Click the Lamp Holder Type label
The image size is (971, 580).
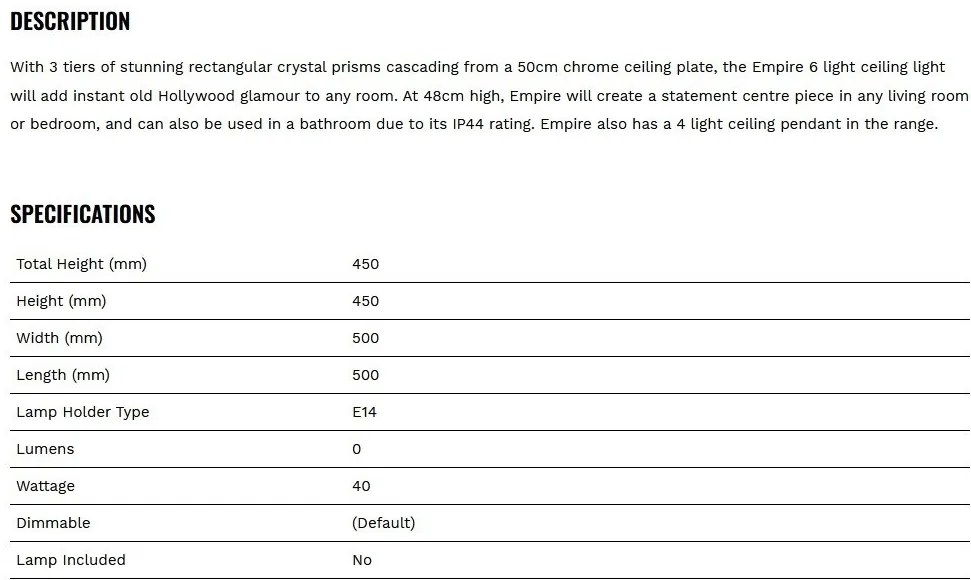(82, 412)
